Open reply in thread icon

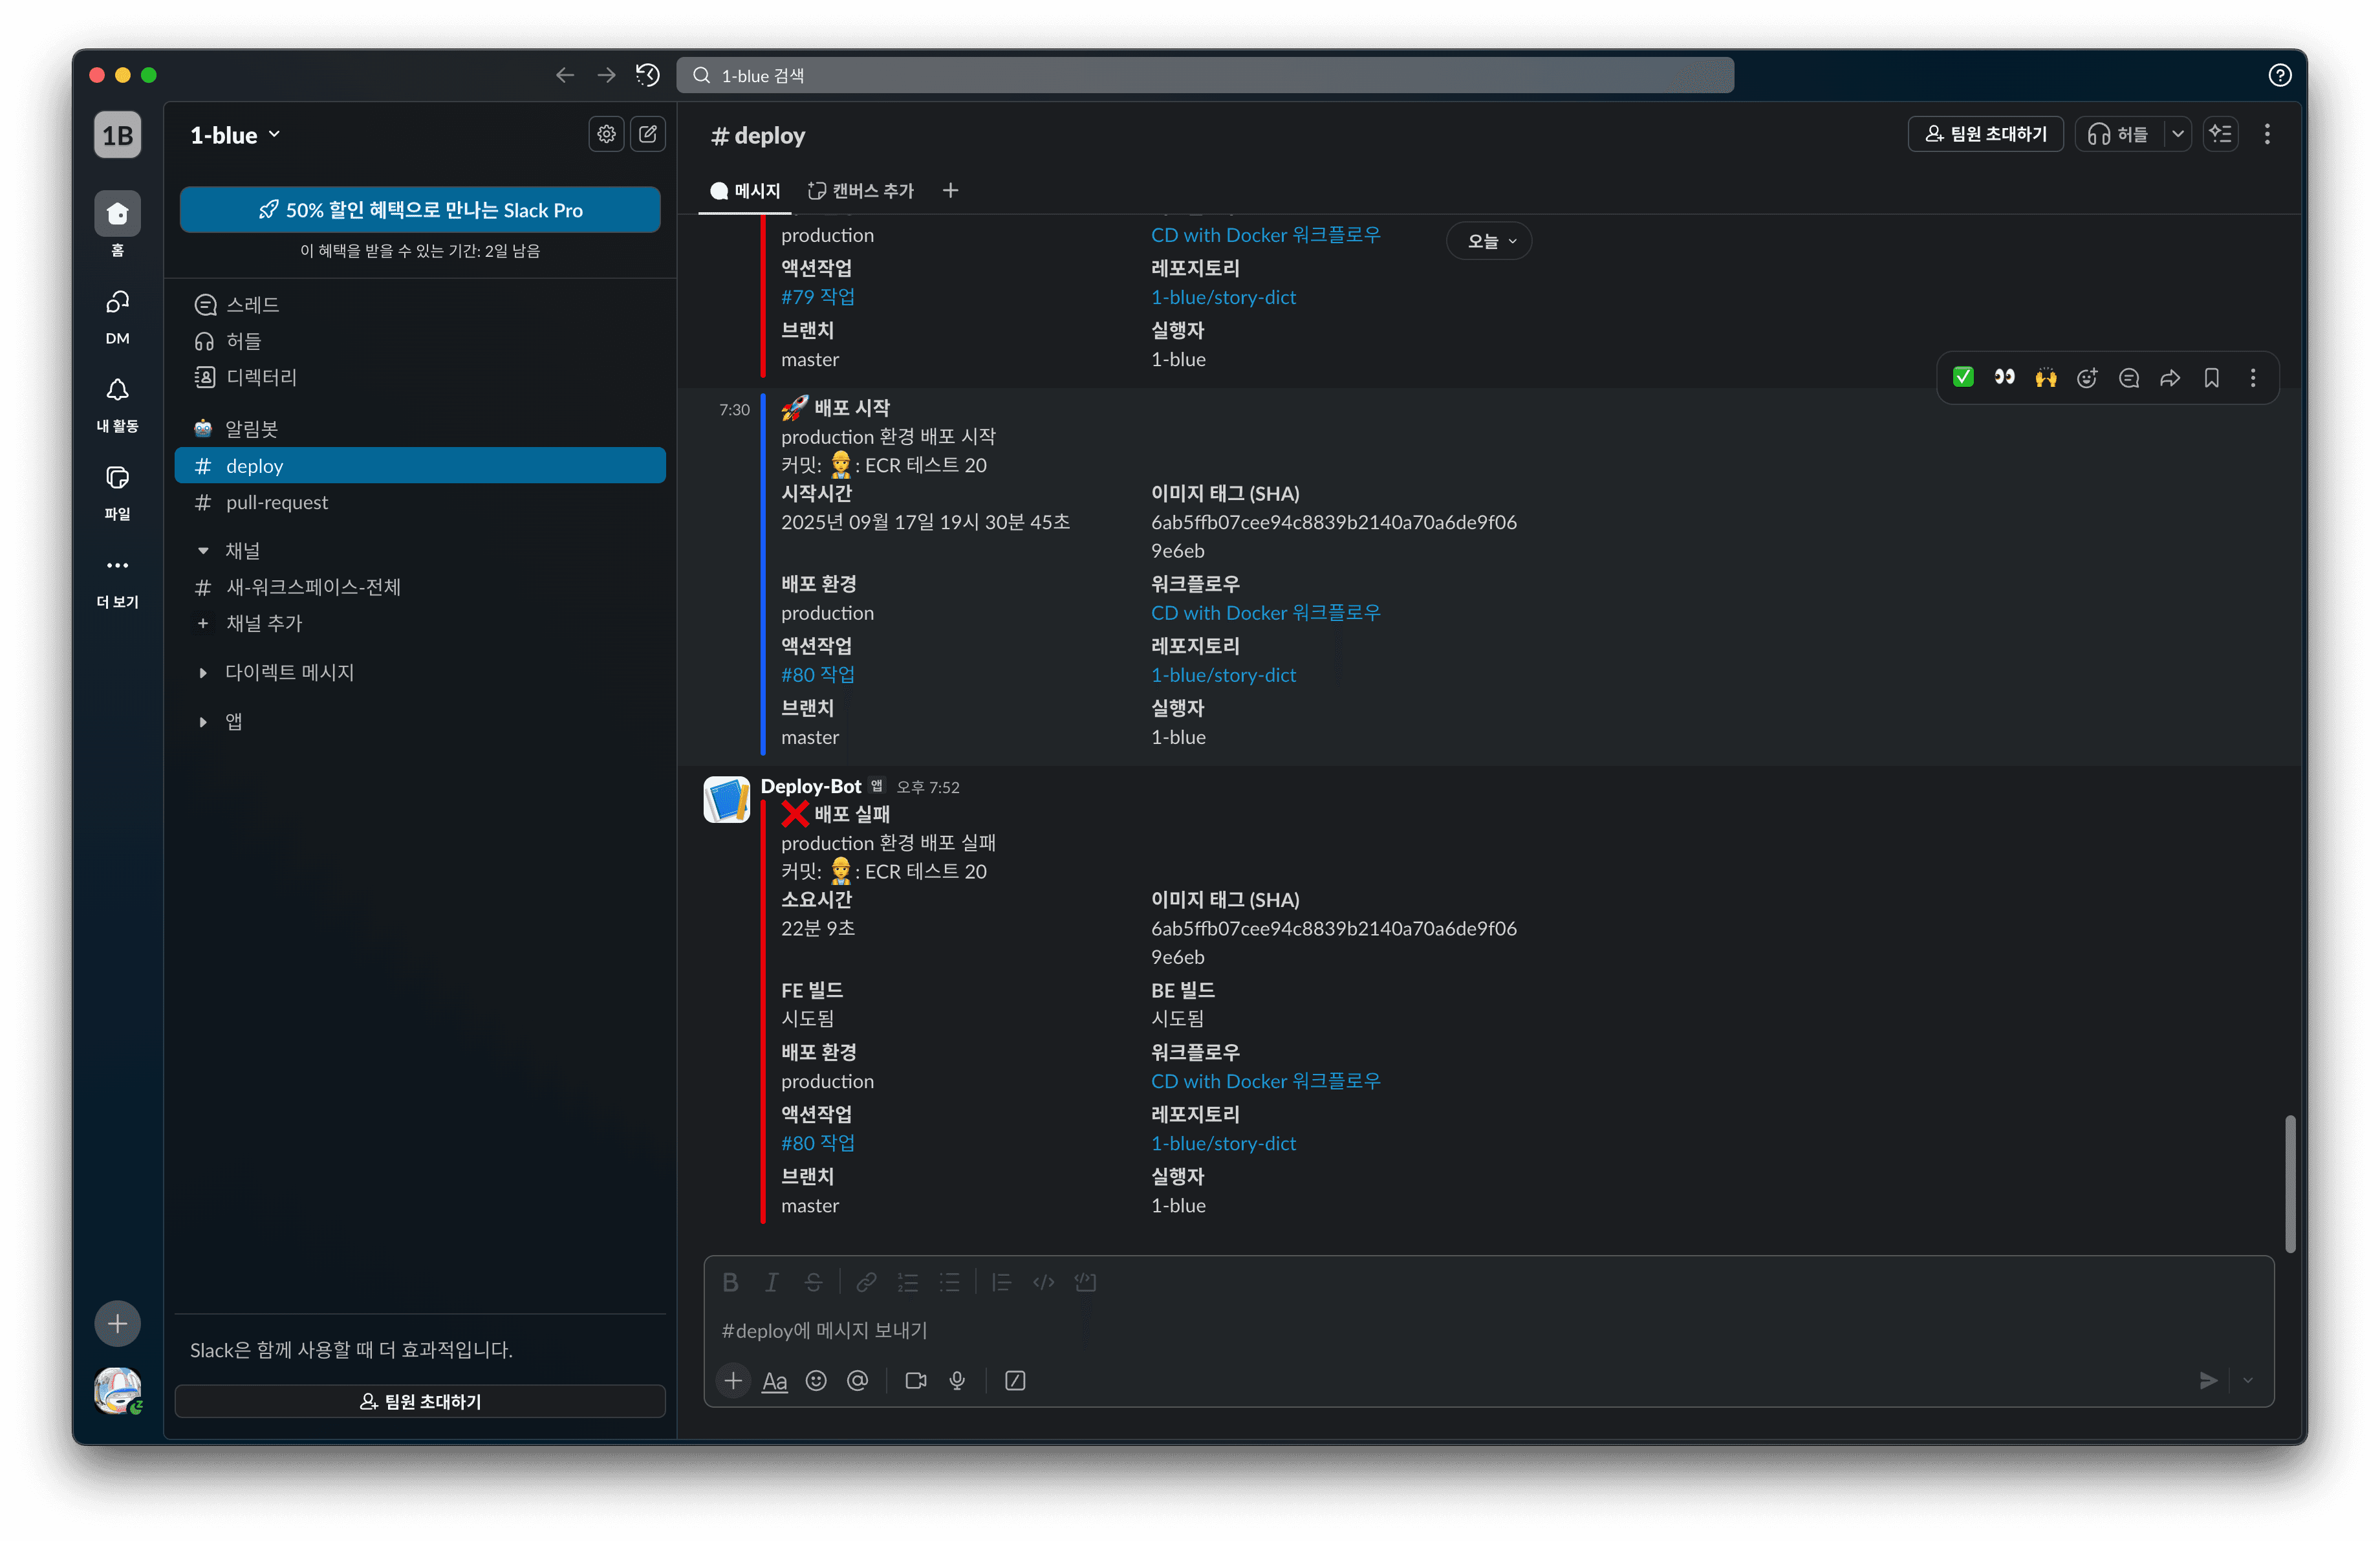(x=2129, y=378)
